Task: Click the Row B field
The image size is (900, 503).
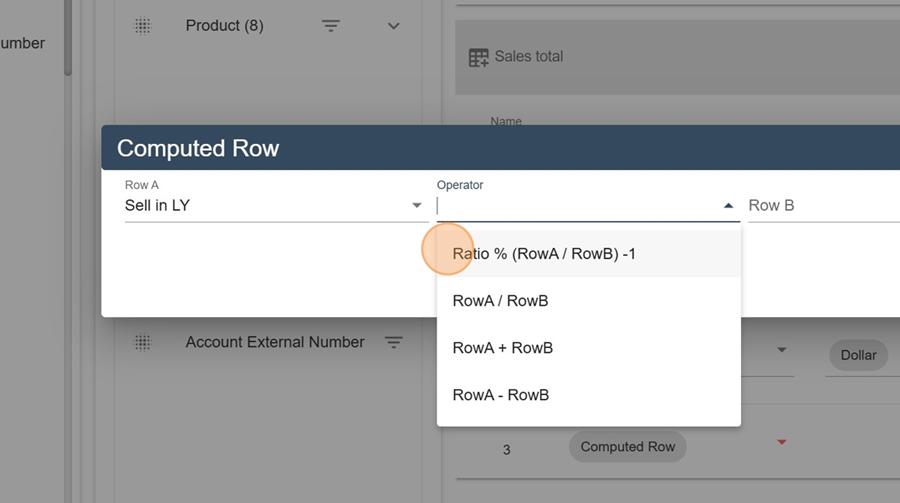Action: 824,206
